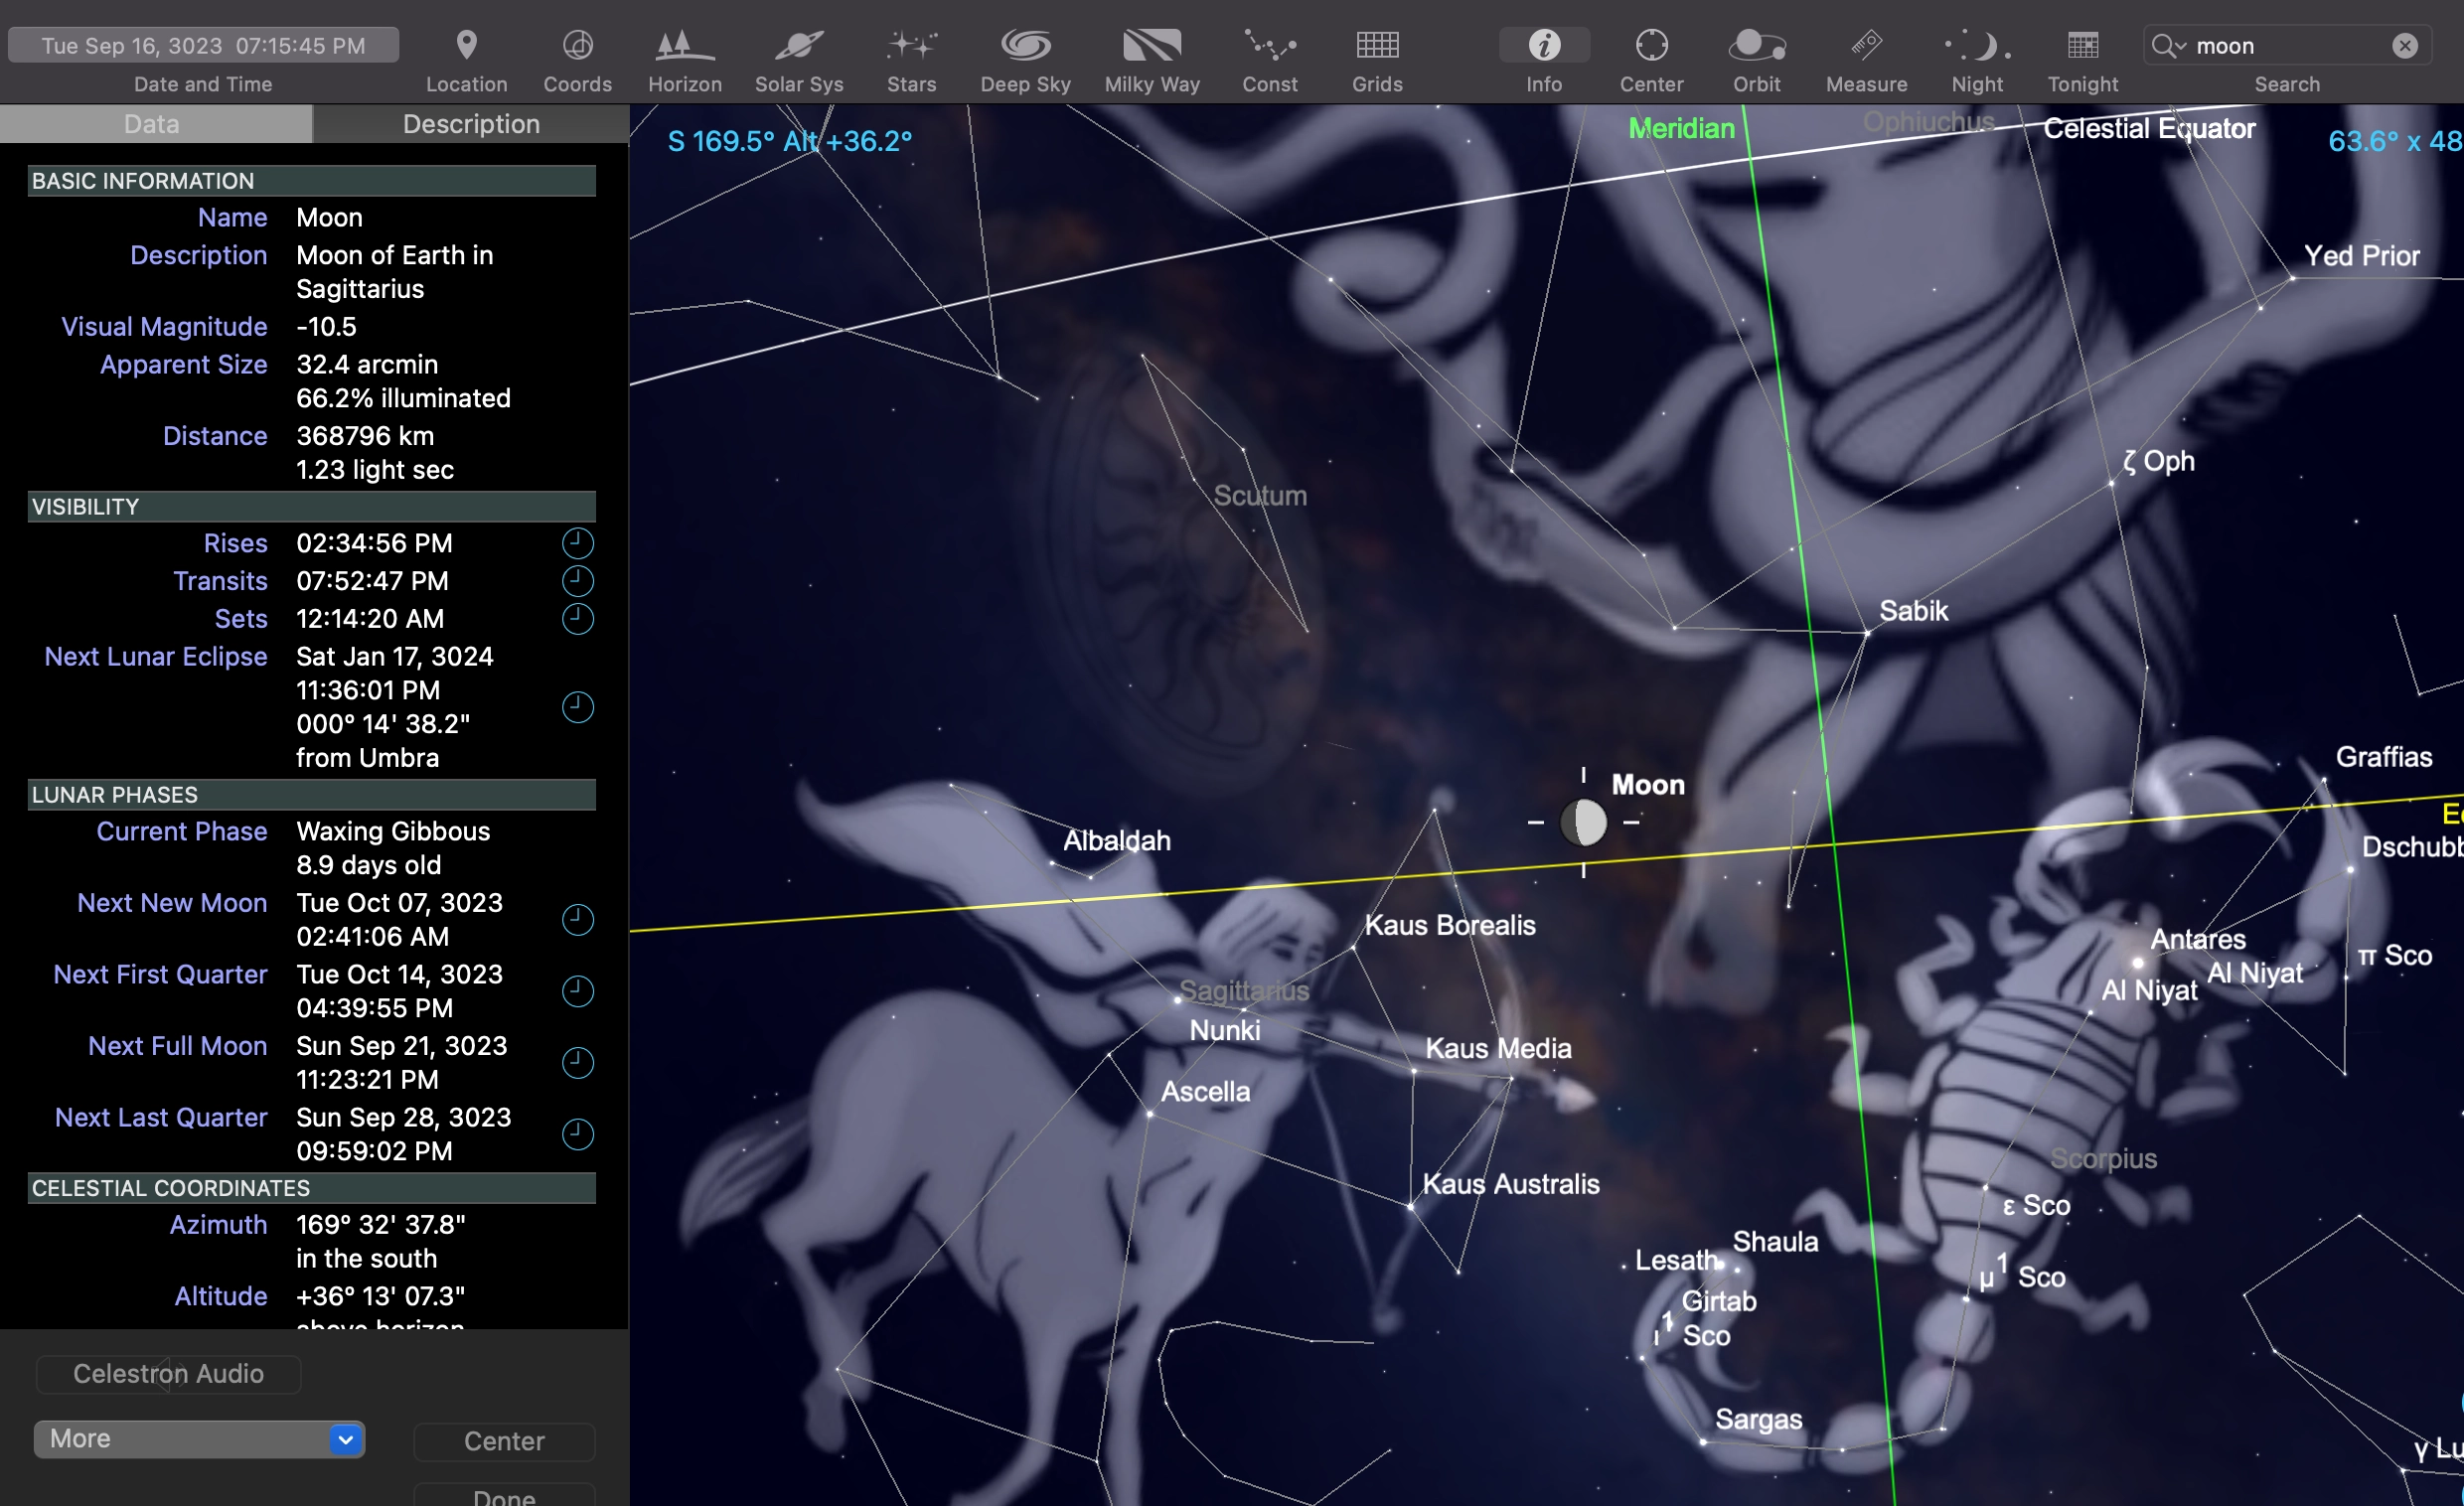Open the More dropdown menu
The height and width of the screenshot is (1506, 2464).
[x=199, y=1439]
